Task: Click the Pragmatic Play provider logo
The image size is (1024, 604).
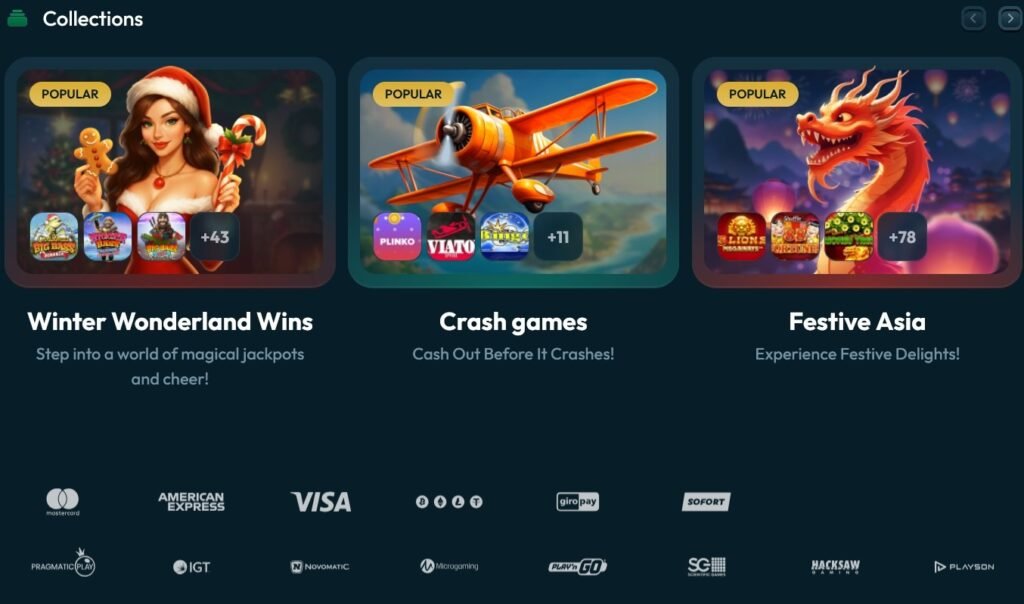Action: click(x=63, y=564)
